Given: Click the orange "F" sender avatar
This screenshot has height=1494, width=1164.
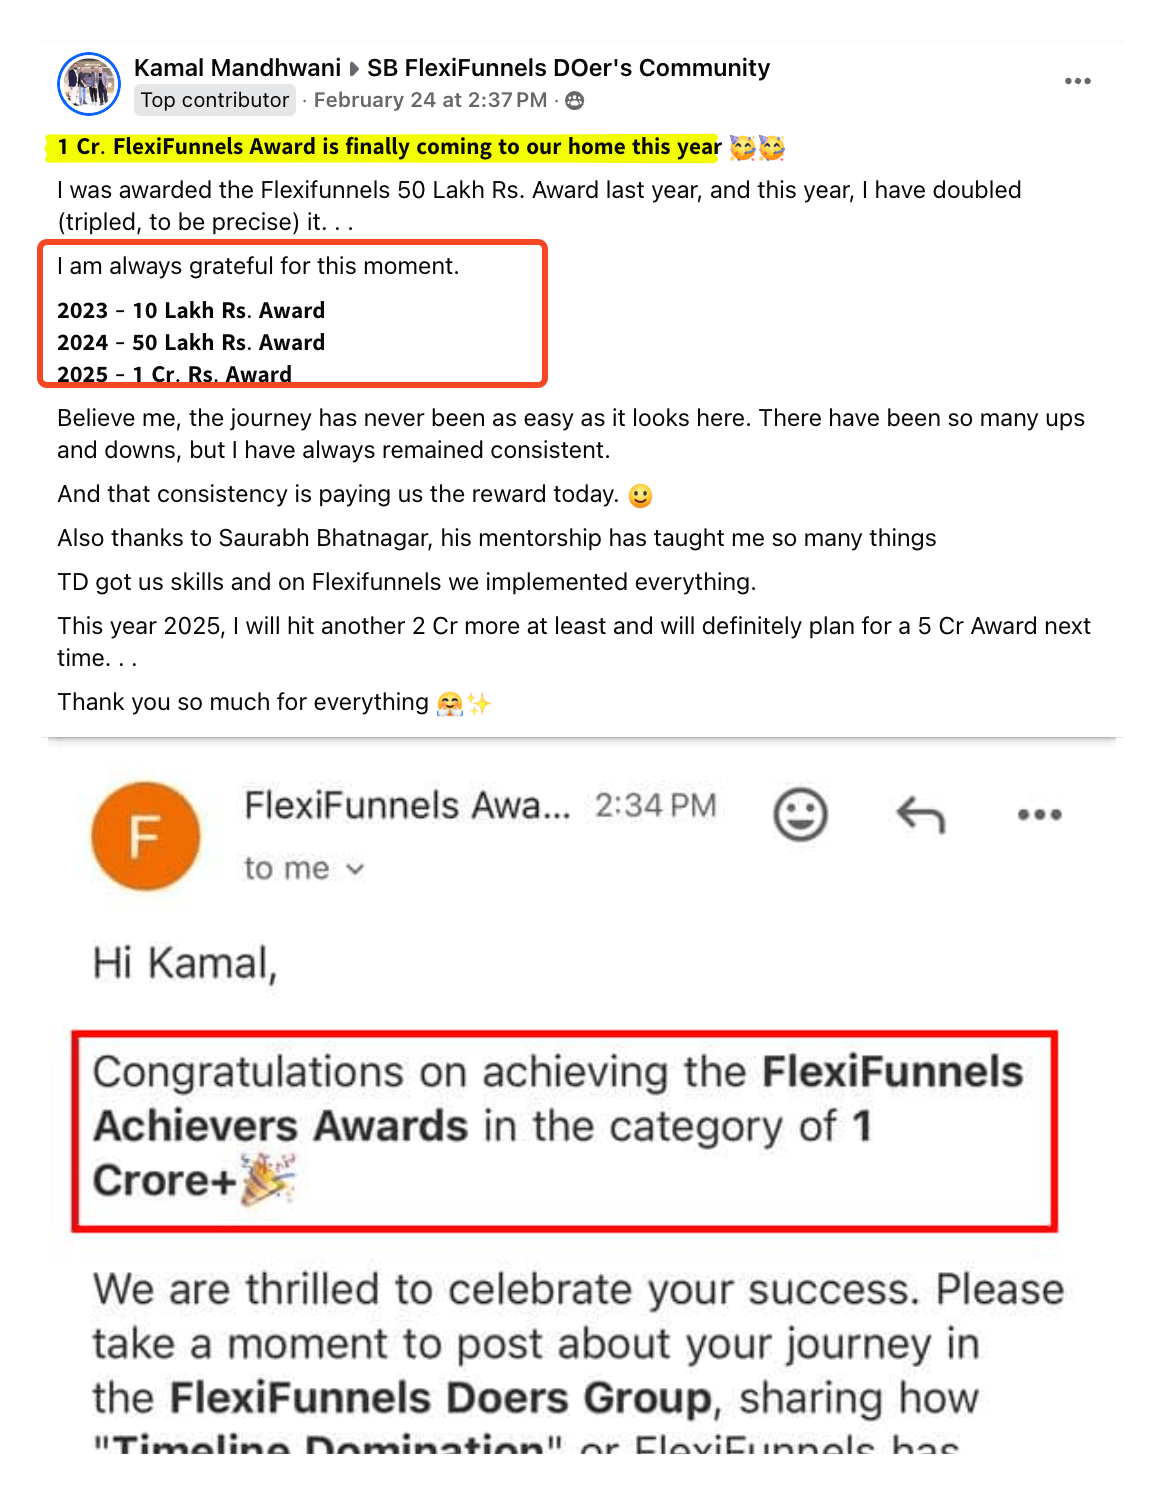Looking at the screenshot, I should (145, 836).
